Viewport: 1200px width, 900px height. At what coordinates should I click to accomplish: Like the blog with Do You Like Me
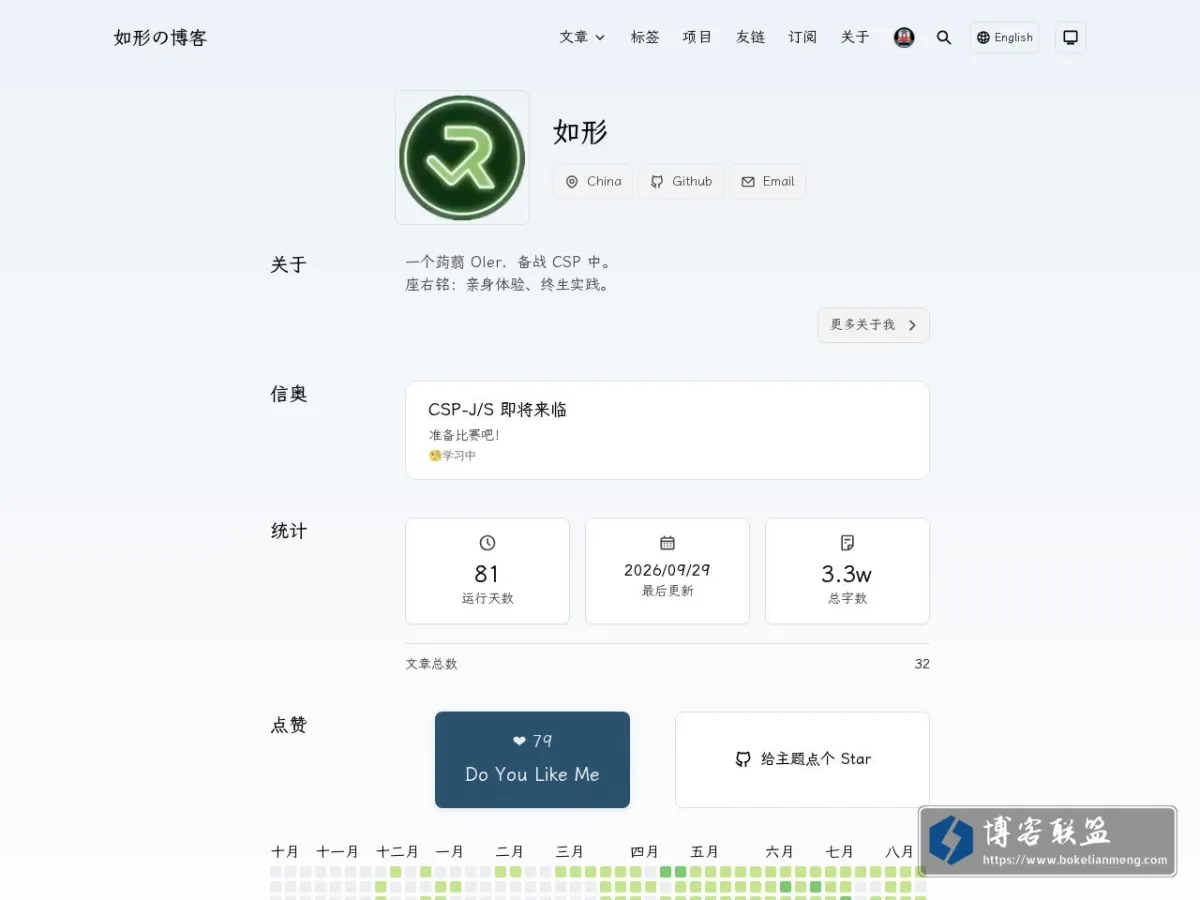(532, 760)
